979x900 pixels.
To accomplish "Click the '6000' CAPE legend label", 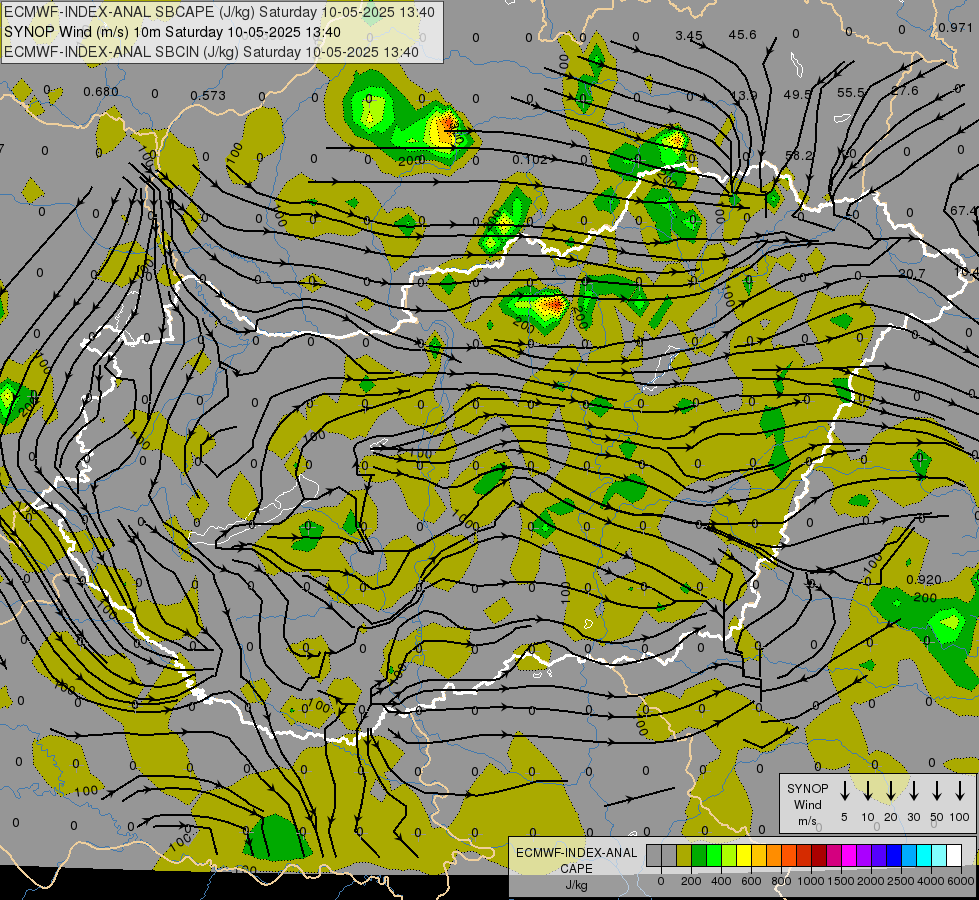I will pos(961,881).
